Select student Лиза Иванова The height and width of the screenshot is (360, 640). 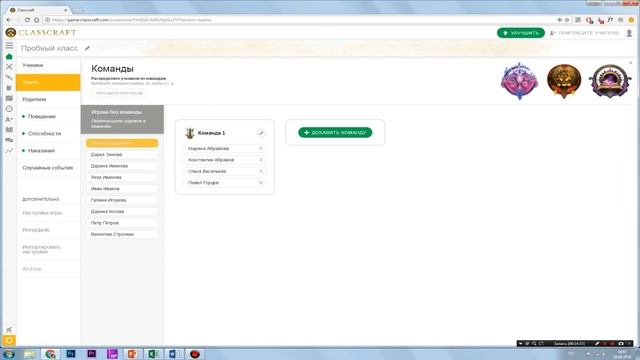tap(122, 178)
